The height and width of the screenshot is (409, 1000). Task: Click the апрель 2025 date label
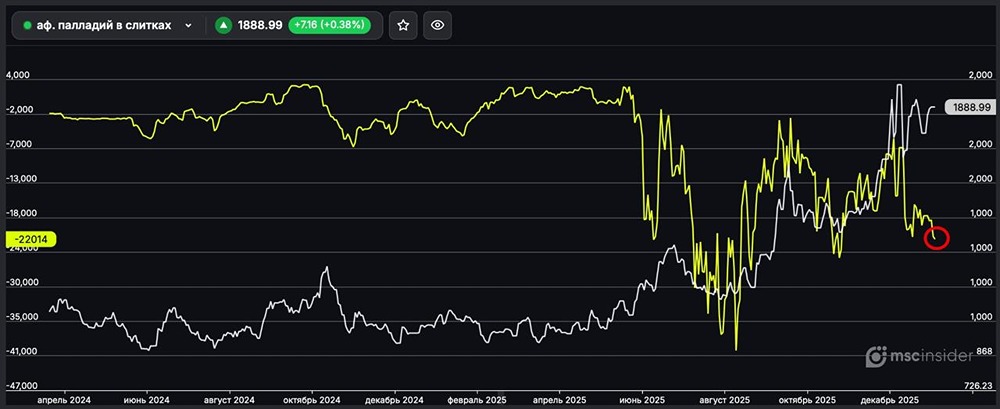tap(560, 401)
